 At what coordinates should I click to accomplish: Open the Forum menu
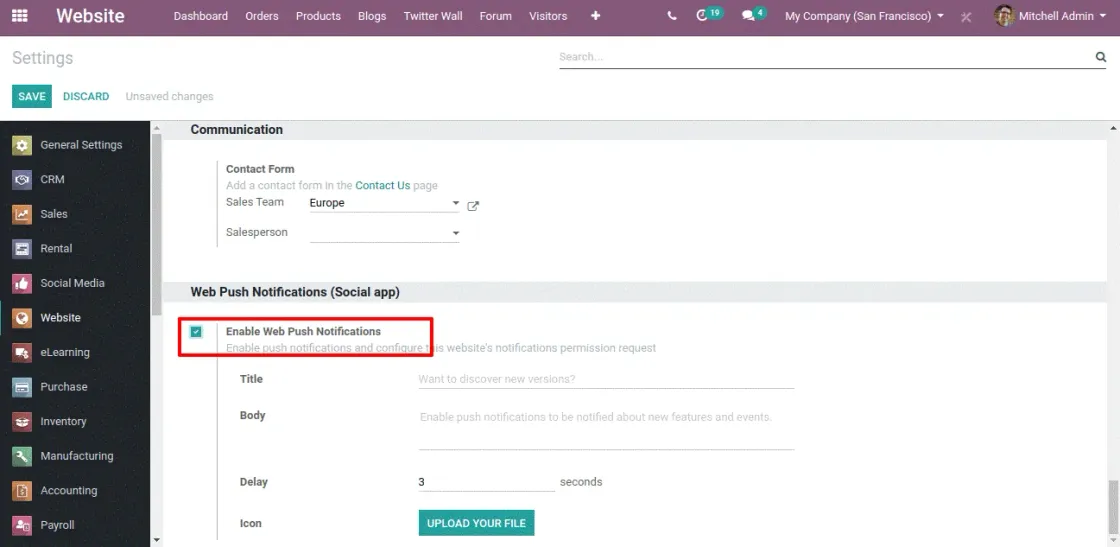[x=496, y=16]
